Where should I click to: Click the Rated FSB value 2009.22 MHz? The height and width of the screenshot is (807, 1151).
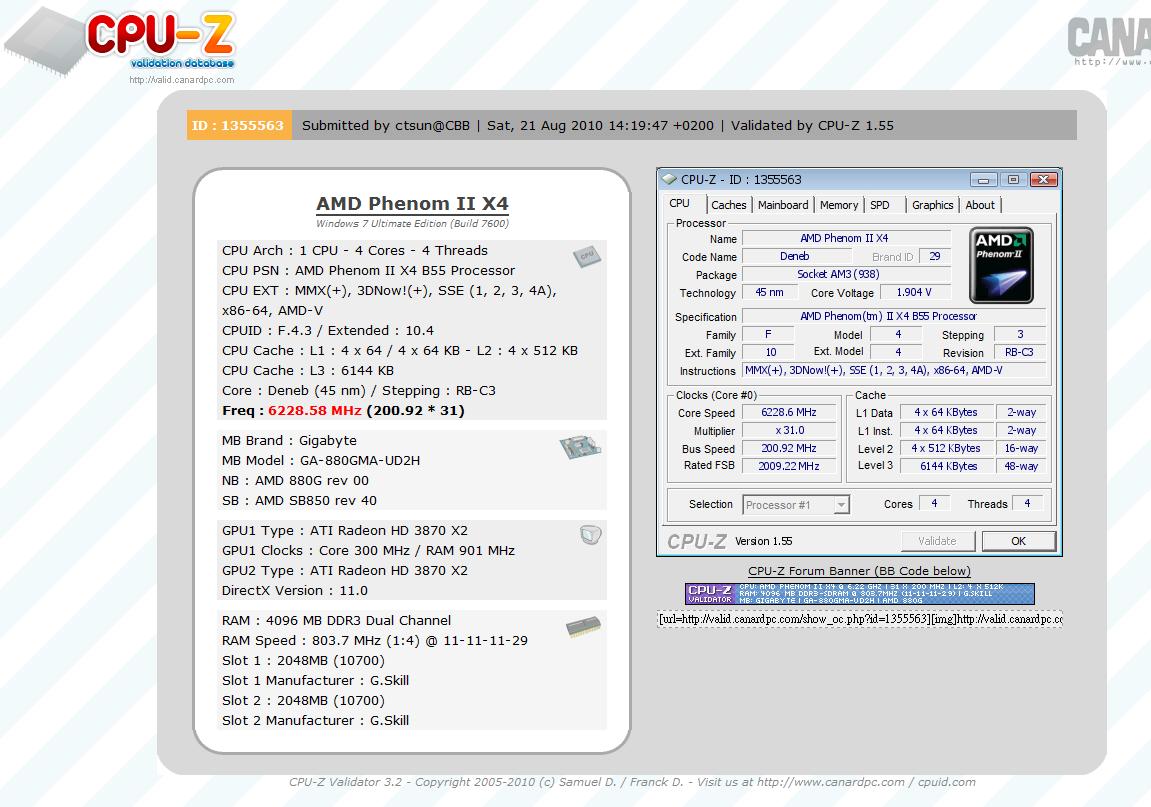coord(789,466)
